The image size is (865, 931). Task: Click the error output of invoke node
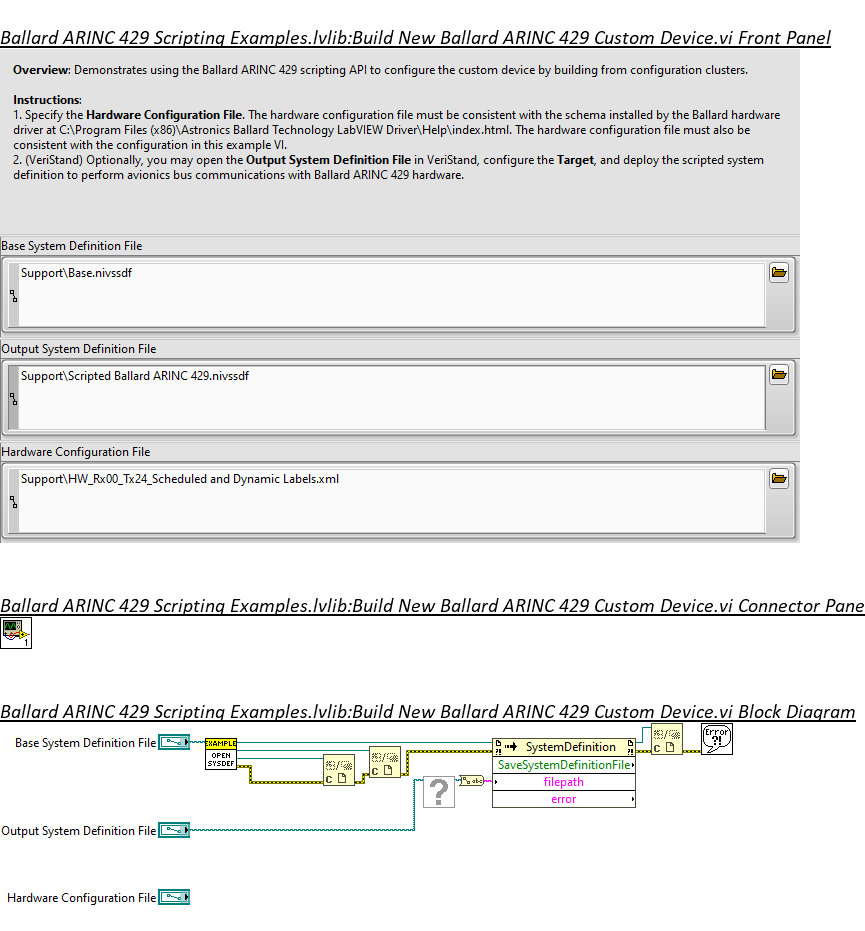pos(564,799)
